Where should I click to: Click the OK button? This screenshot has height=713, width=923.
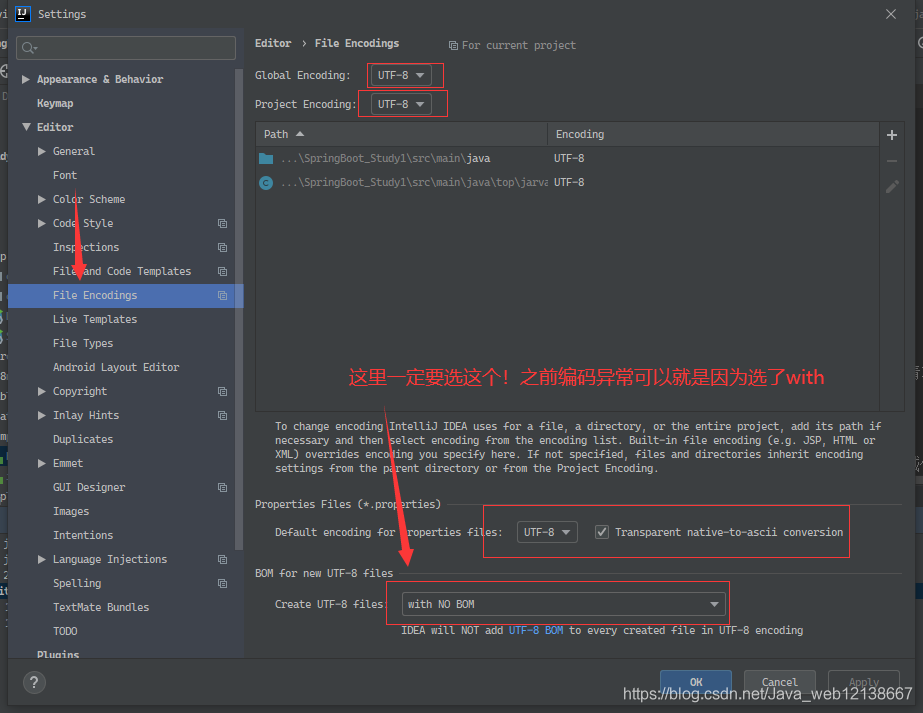[x=695, y=681]
